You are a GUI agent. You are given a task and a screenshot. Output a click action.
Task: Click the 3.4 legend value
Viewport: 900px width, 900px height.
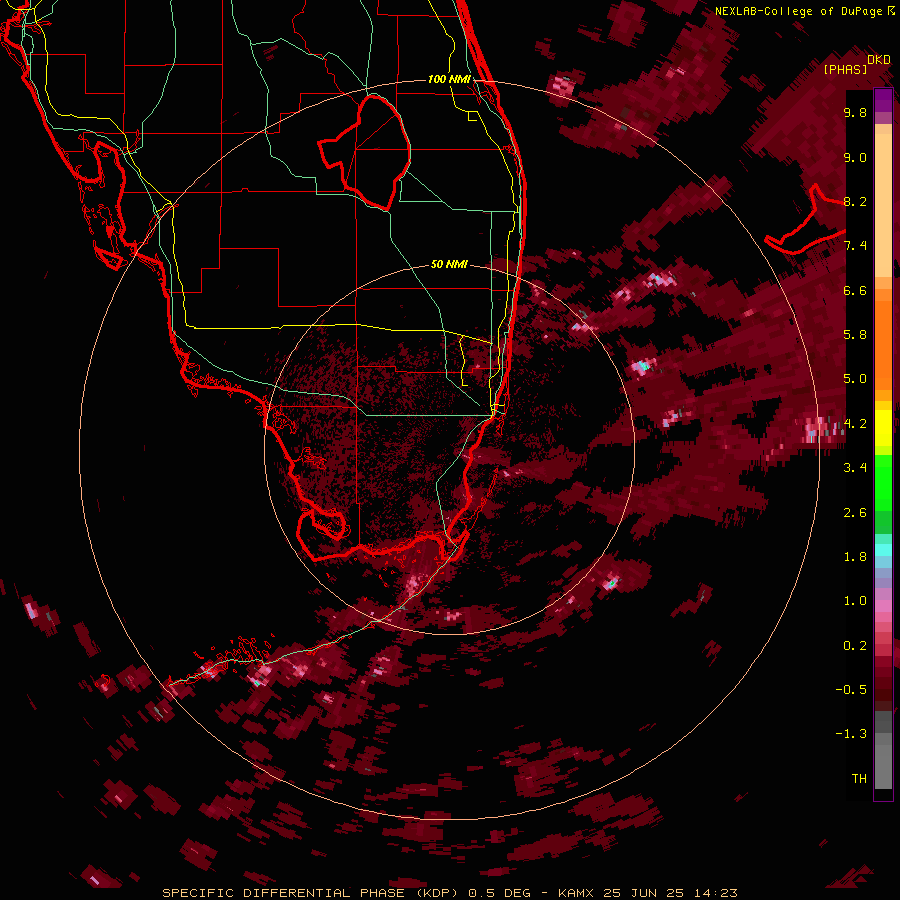[x=855, y=468]
